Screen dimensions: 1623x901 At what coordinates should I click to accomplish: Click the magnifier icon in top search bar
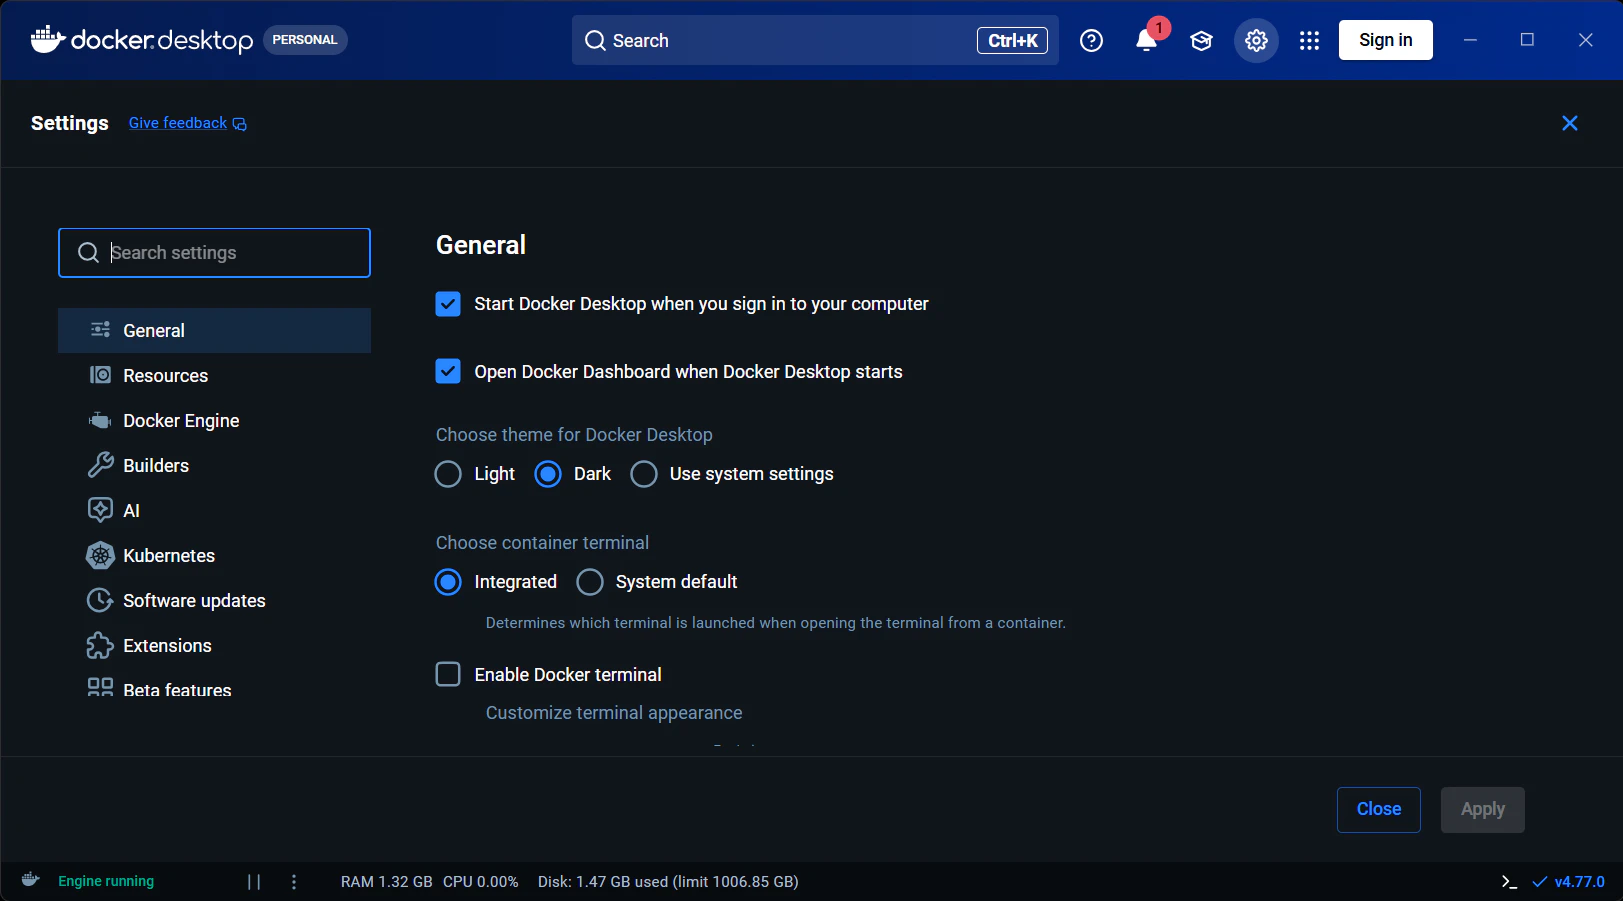[x=595, y=40]
